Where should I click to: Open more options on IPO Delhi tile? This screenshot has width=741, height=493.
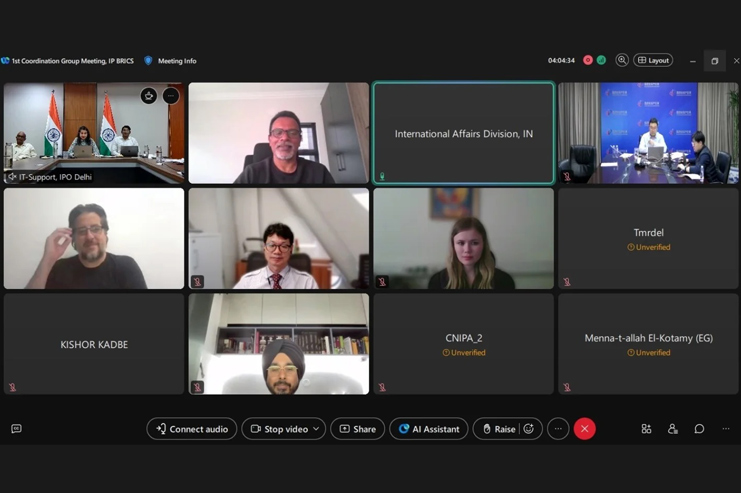(x=171, y=96)
